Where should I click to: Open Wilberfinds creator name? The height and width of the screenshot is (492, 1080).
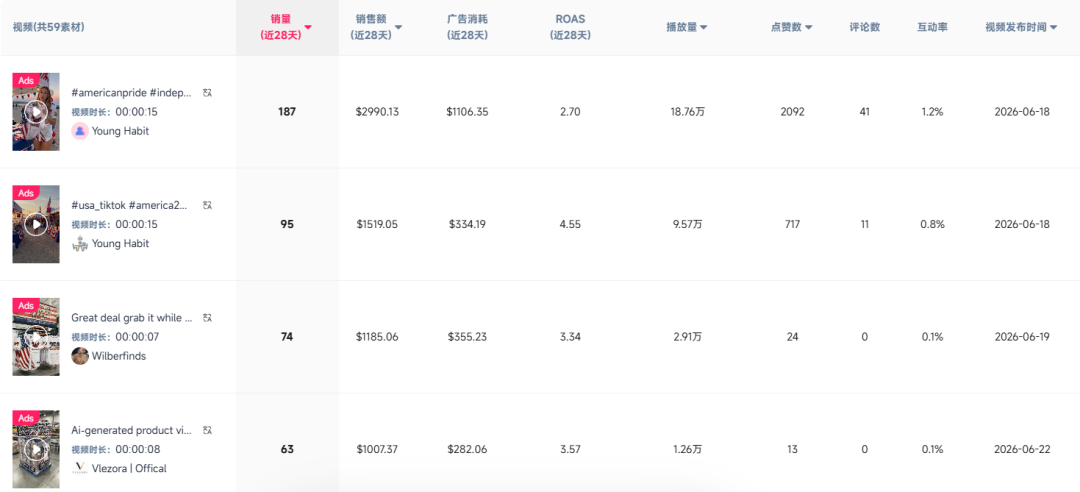pyautogui.click(x=119, y=356)
